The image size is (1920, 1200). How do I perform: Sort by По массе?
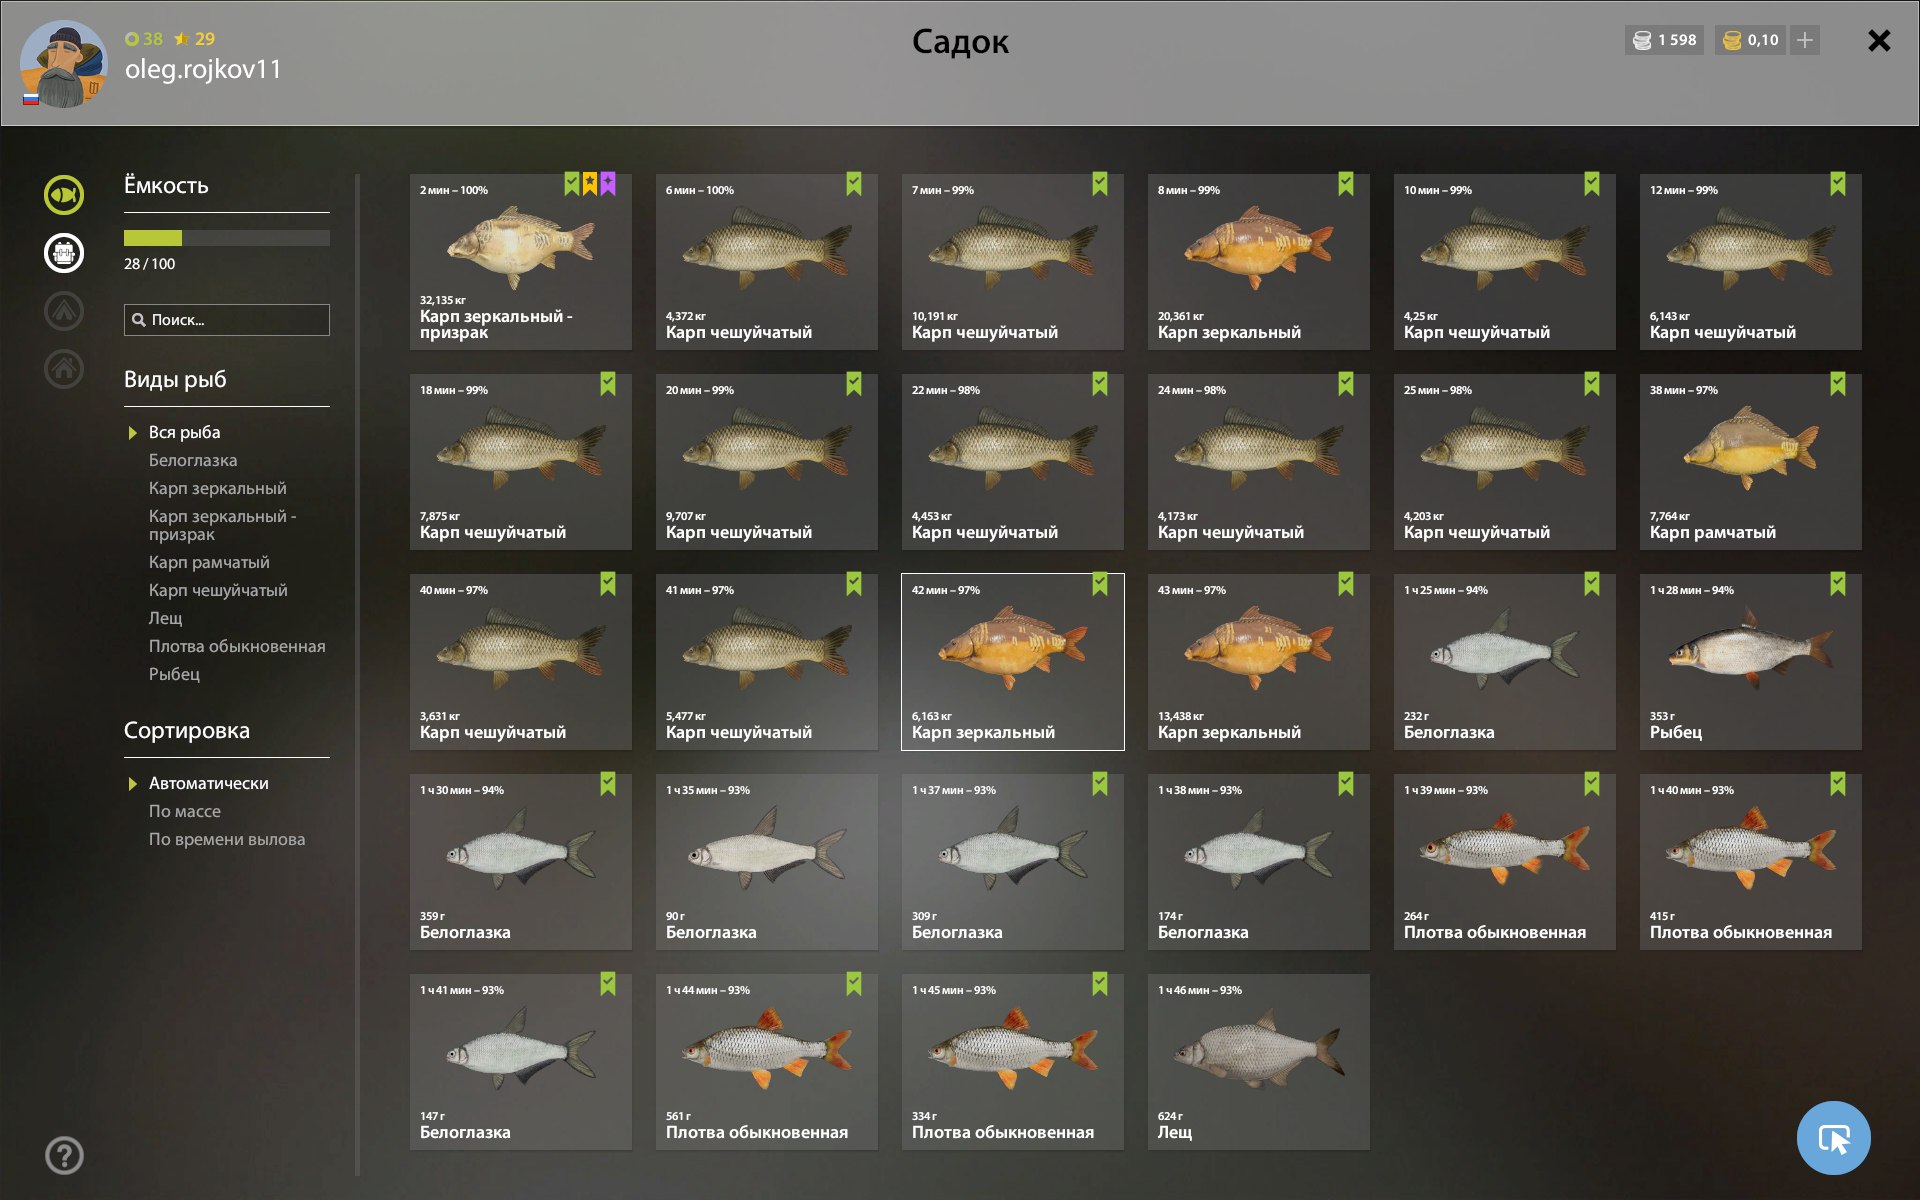click(x=184, y=811)
